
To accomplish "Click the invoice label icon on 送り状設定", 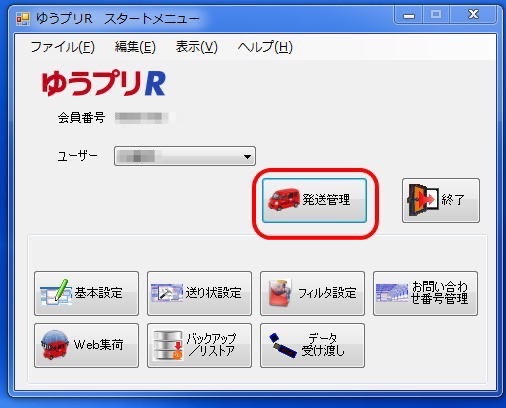I will [167, 293].
